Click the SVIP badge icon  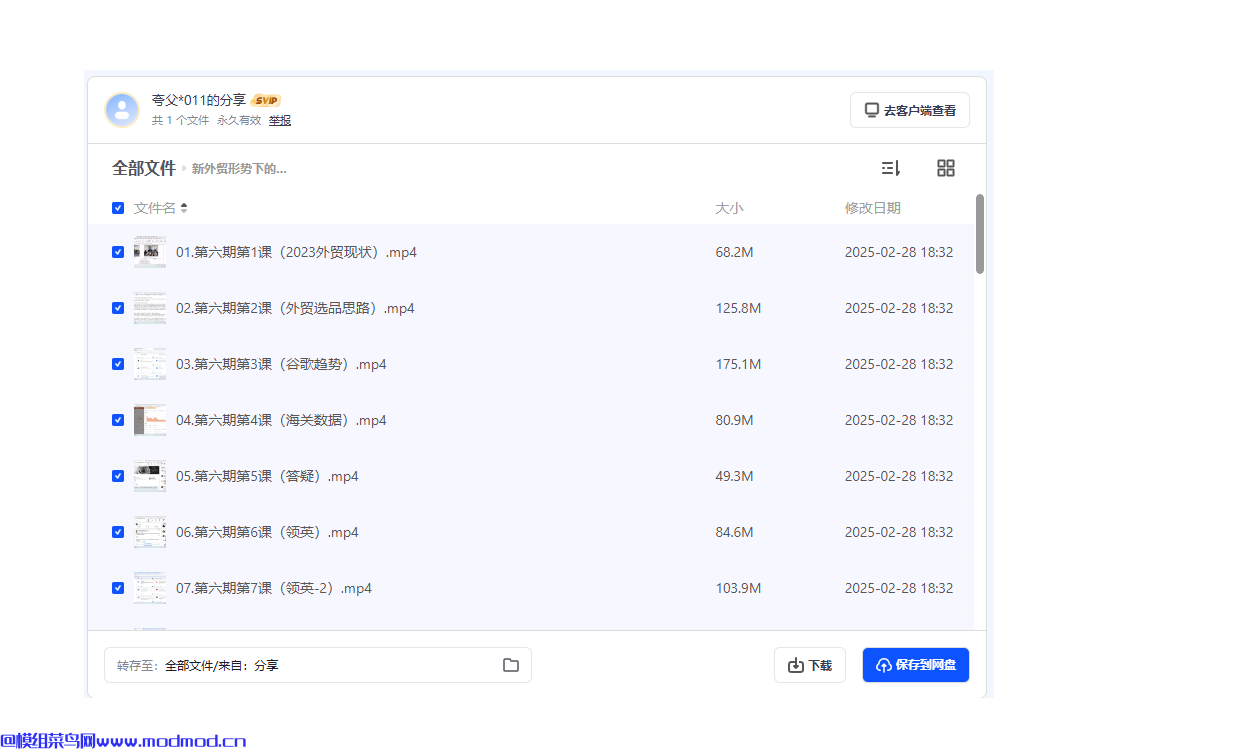pyautogui.click(x=266, y=100)
